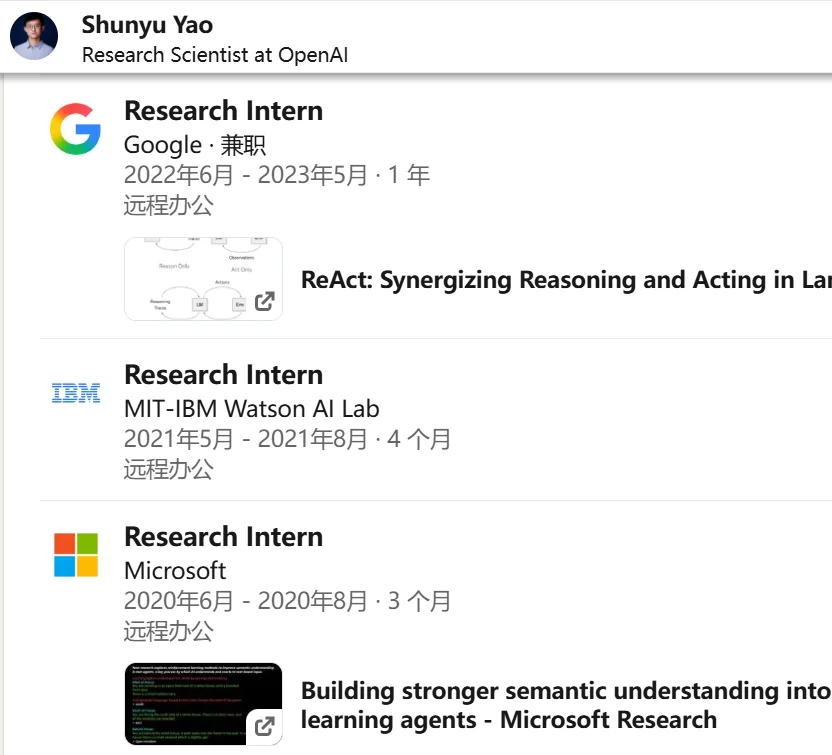832x755 pixels.
Task: Click the Microsoft company name text
Action: pyautogui.click(x=175, y=571)
